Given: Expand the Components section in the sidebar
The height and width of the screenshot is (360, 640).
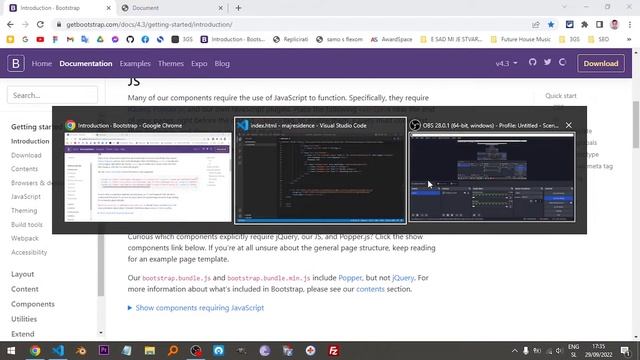Looking at the screenshot, I should [33, 304].
